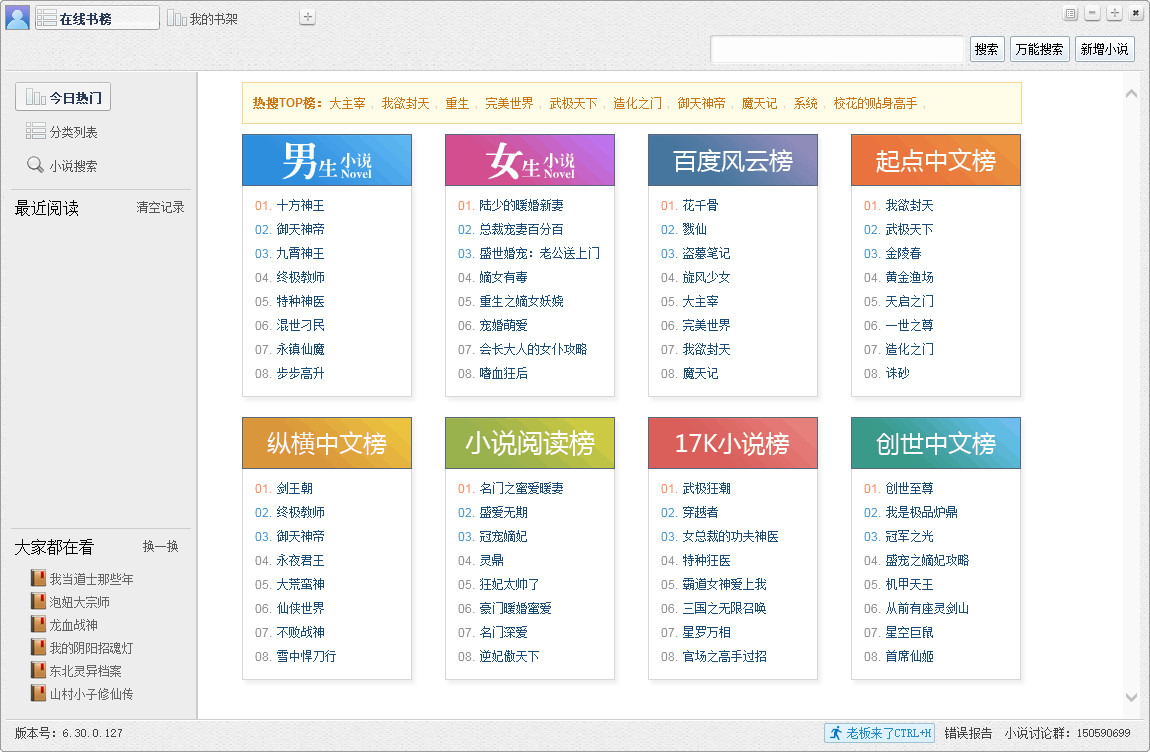Viewport: 1150px width, 752px height.
Task: Click 小说讨论群 number in status bar
Action: (x=1104, y=733)
